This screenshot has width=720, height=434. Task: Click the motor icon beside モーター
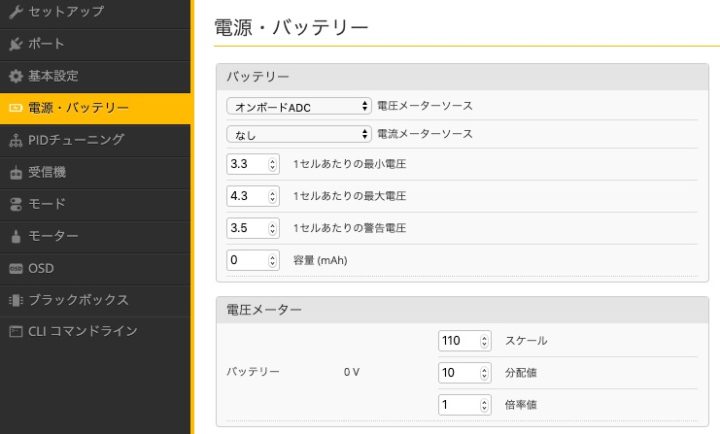coord(15,236)
